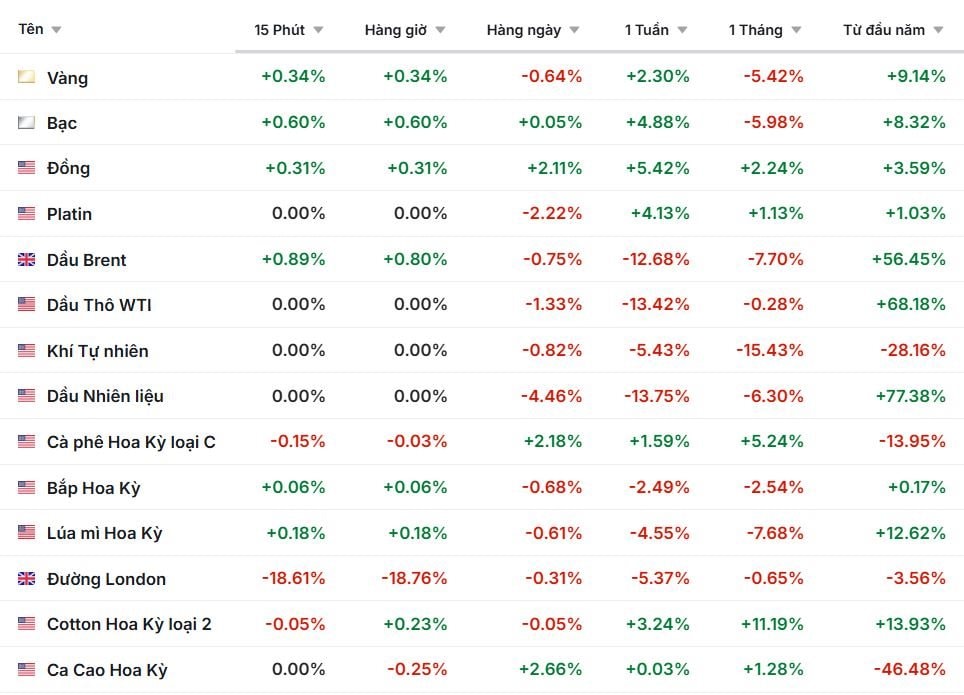Viewport: 964px width, 695px height.
Task: Sort by the Hàng giờ column arrow
Action: 441,30
